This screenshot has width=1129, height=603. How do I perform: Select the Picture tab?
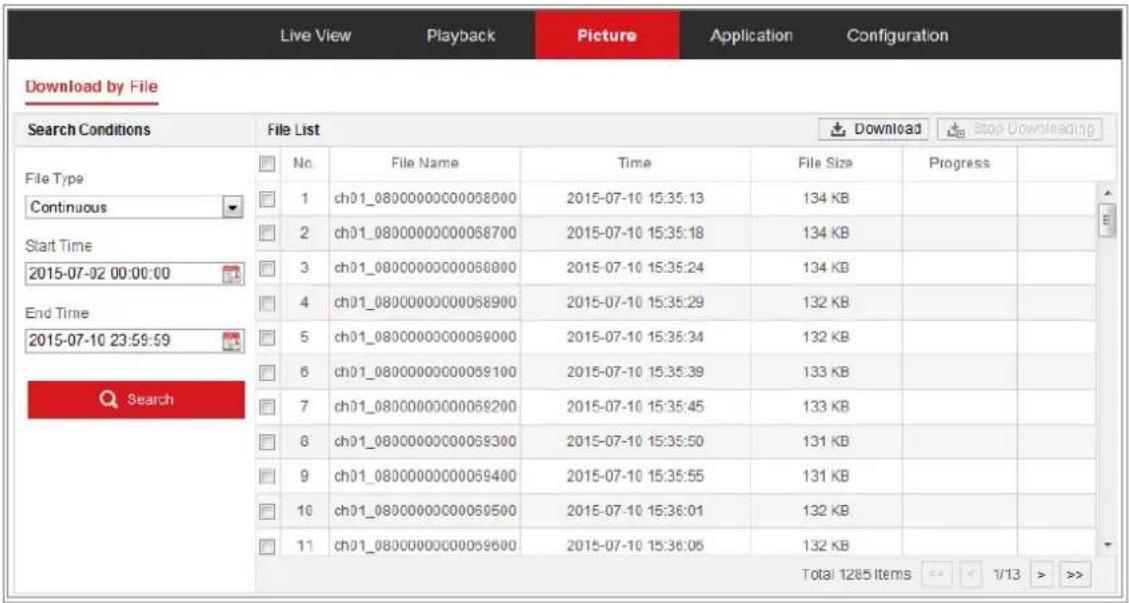(607, 35)
